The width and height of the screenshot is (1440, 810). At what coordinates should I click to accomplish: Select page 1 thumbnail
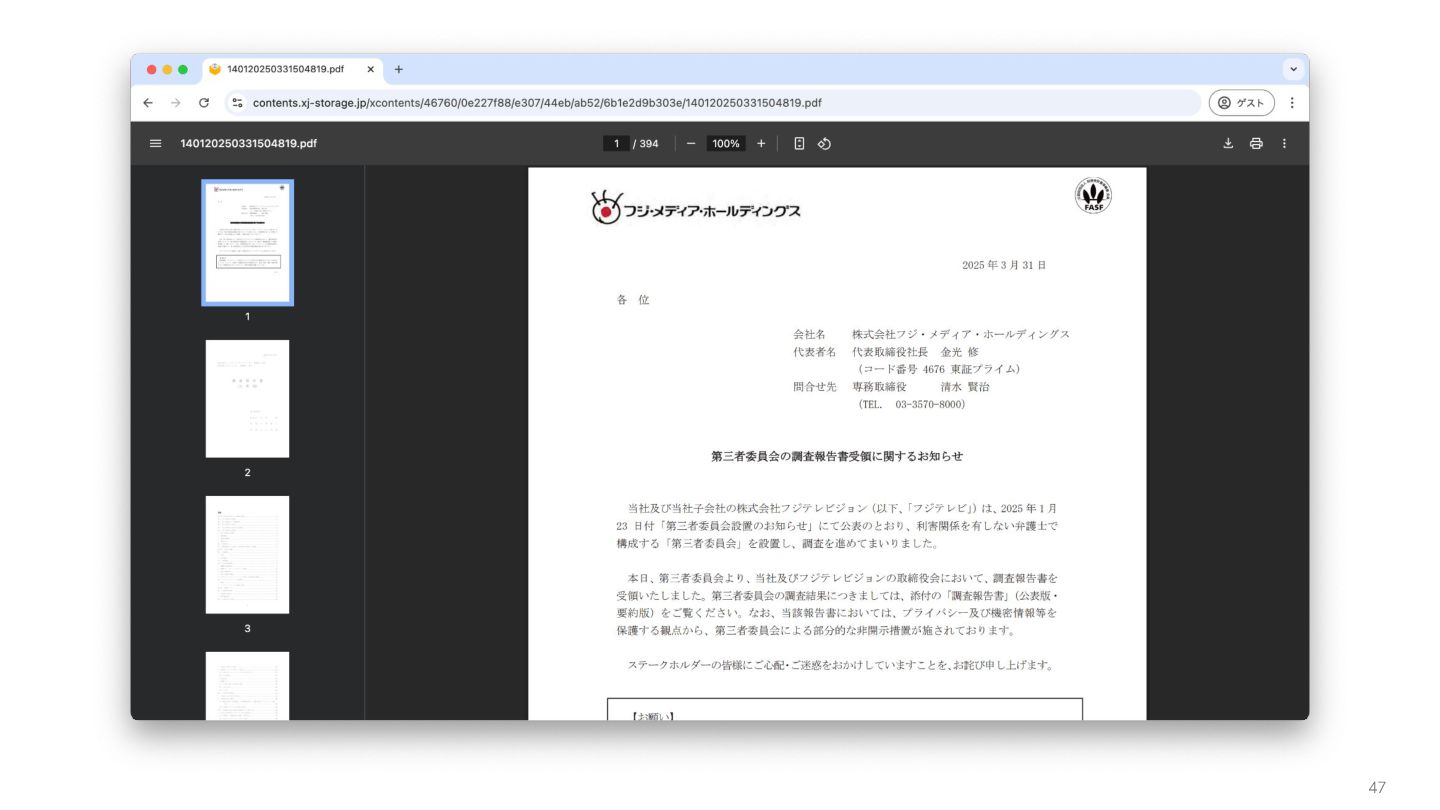tap(247, 242)
